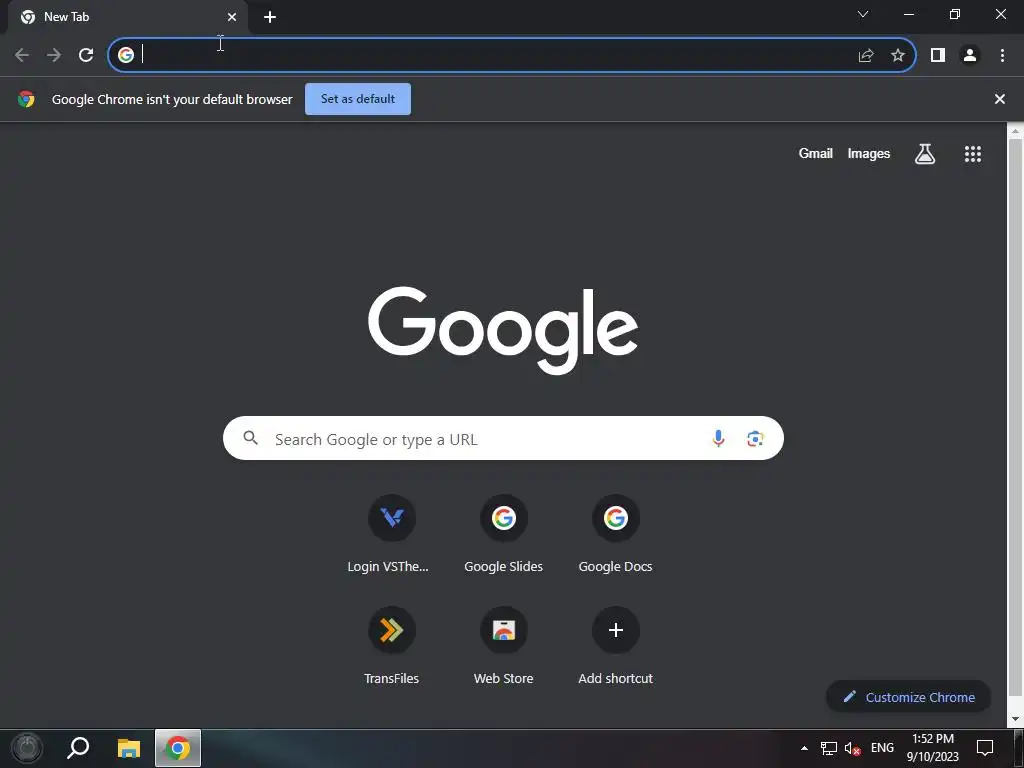Open the Search Labs flask icon
This screenshot has width=1024, height=768.
pos(925,153)
